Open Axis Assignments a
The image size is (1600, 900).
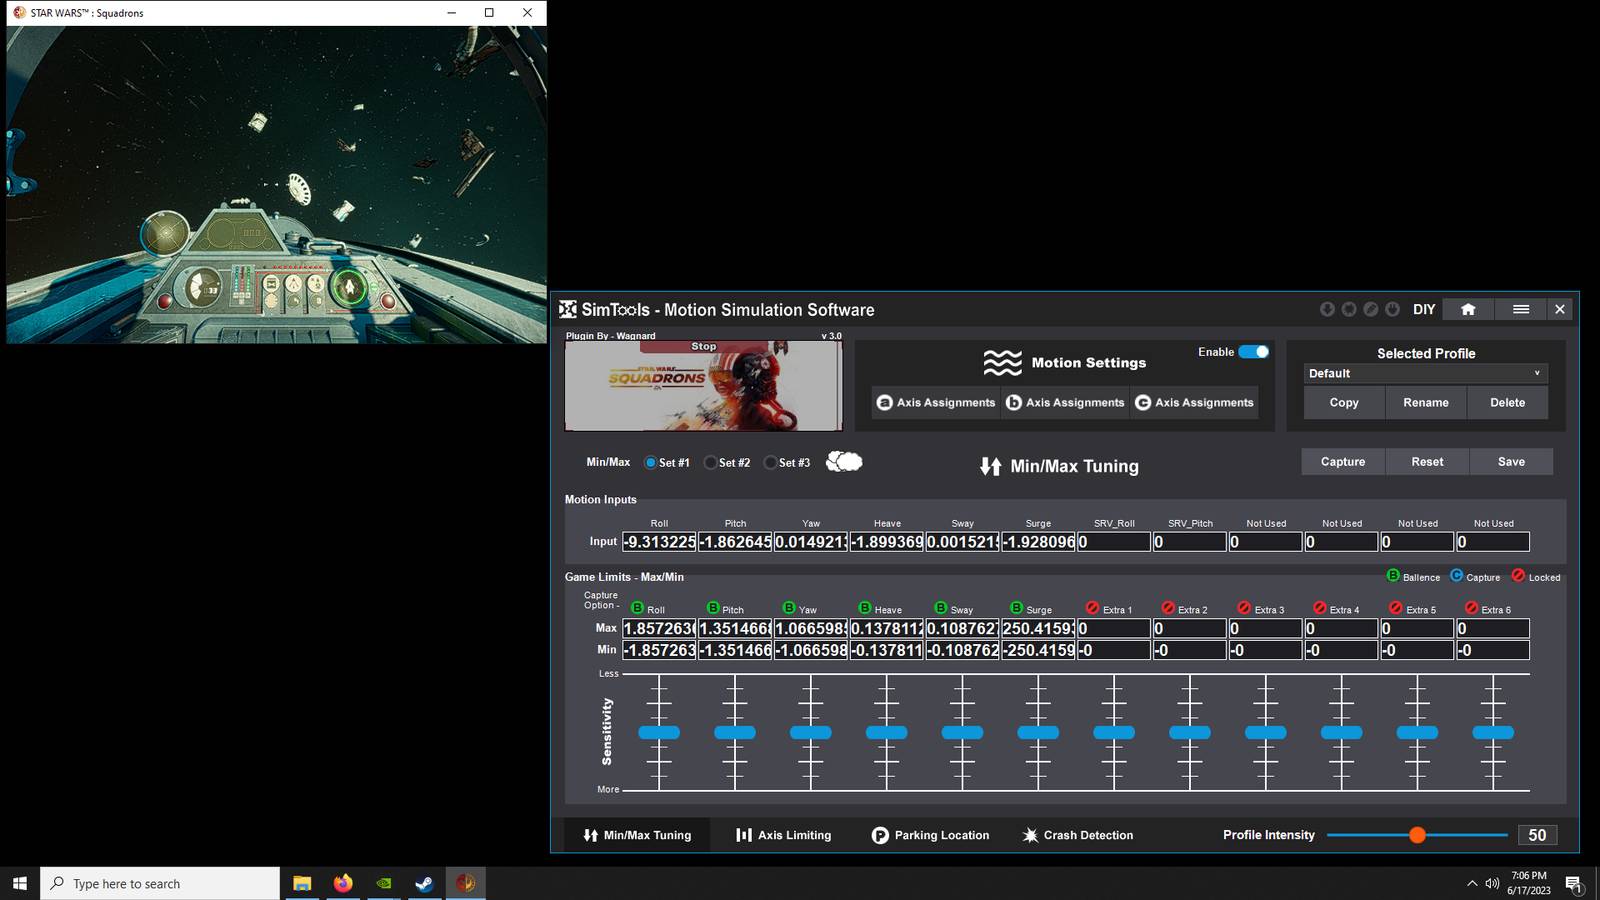(x=936, y=402)
